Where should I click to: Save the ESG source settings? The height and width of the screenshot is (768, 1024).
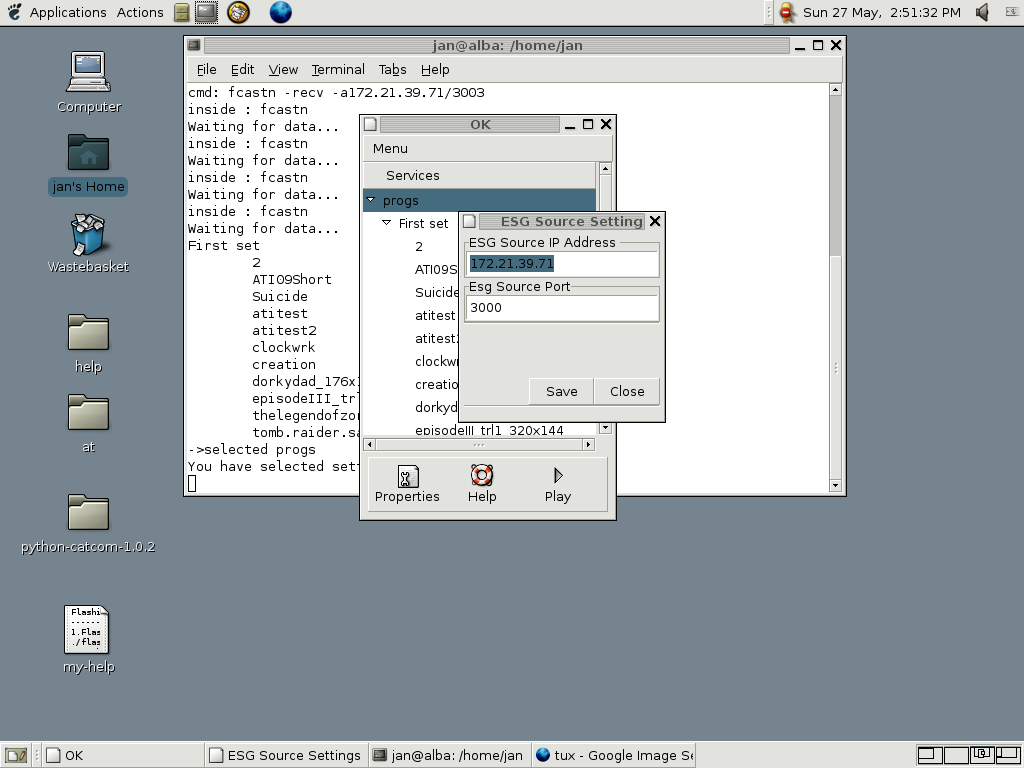tap(561, 391)
